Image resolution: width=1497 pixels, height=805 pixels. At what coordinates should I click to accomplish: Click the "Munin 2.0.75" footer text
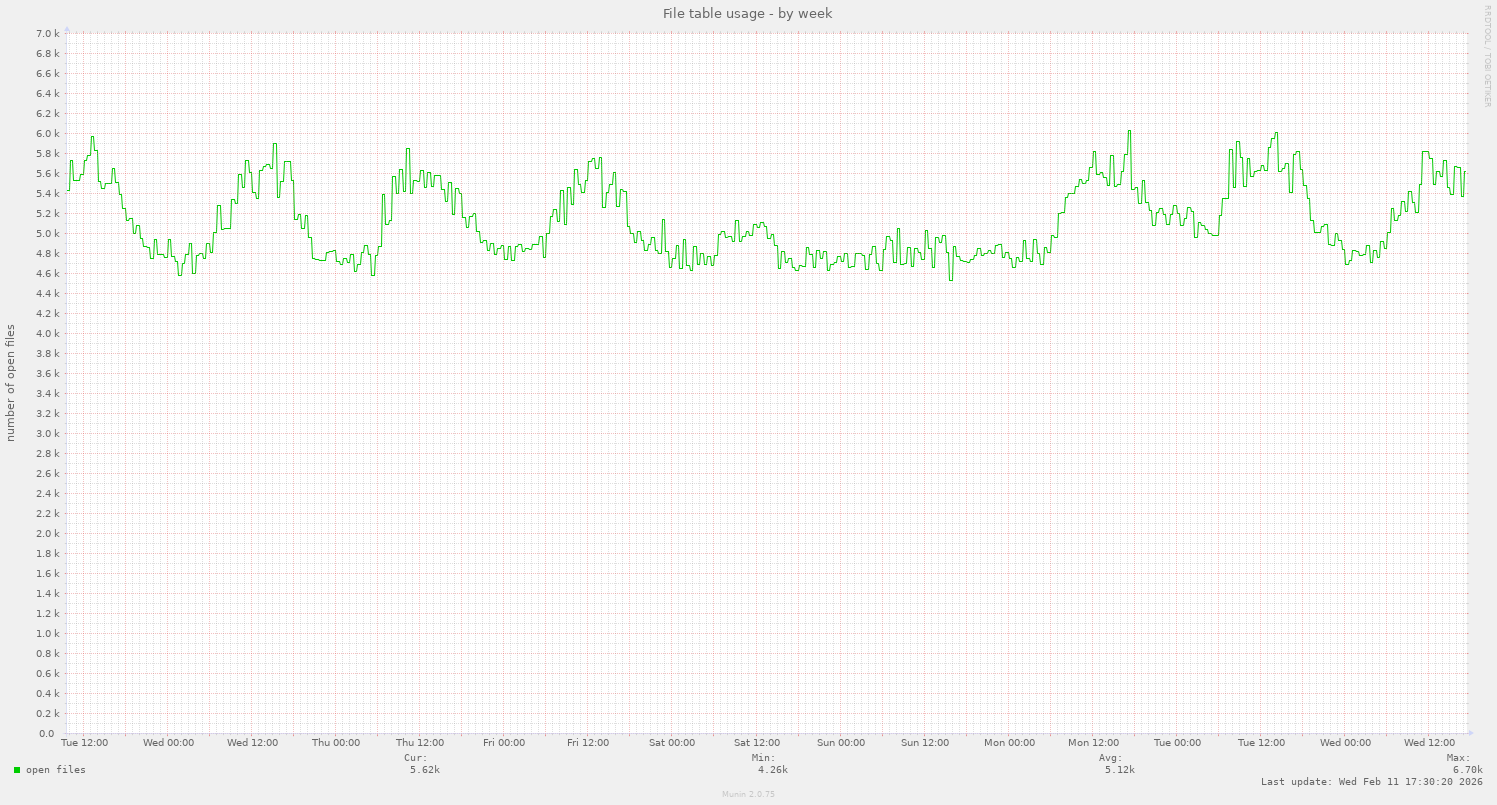click(747, 794)
